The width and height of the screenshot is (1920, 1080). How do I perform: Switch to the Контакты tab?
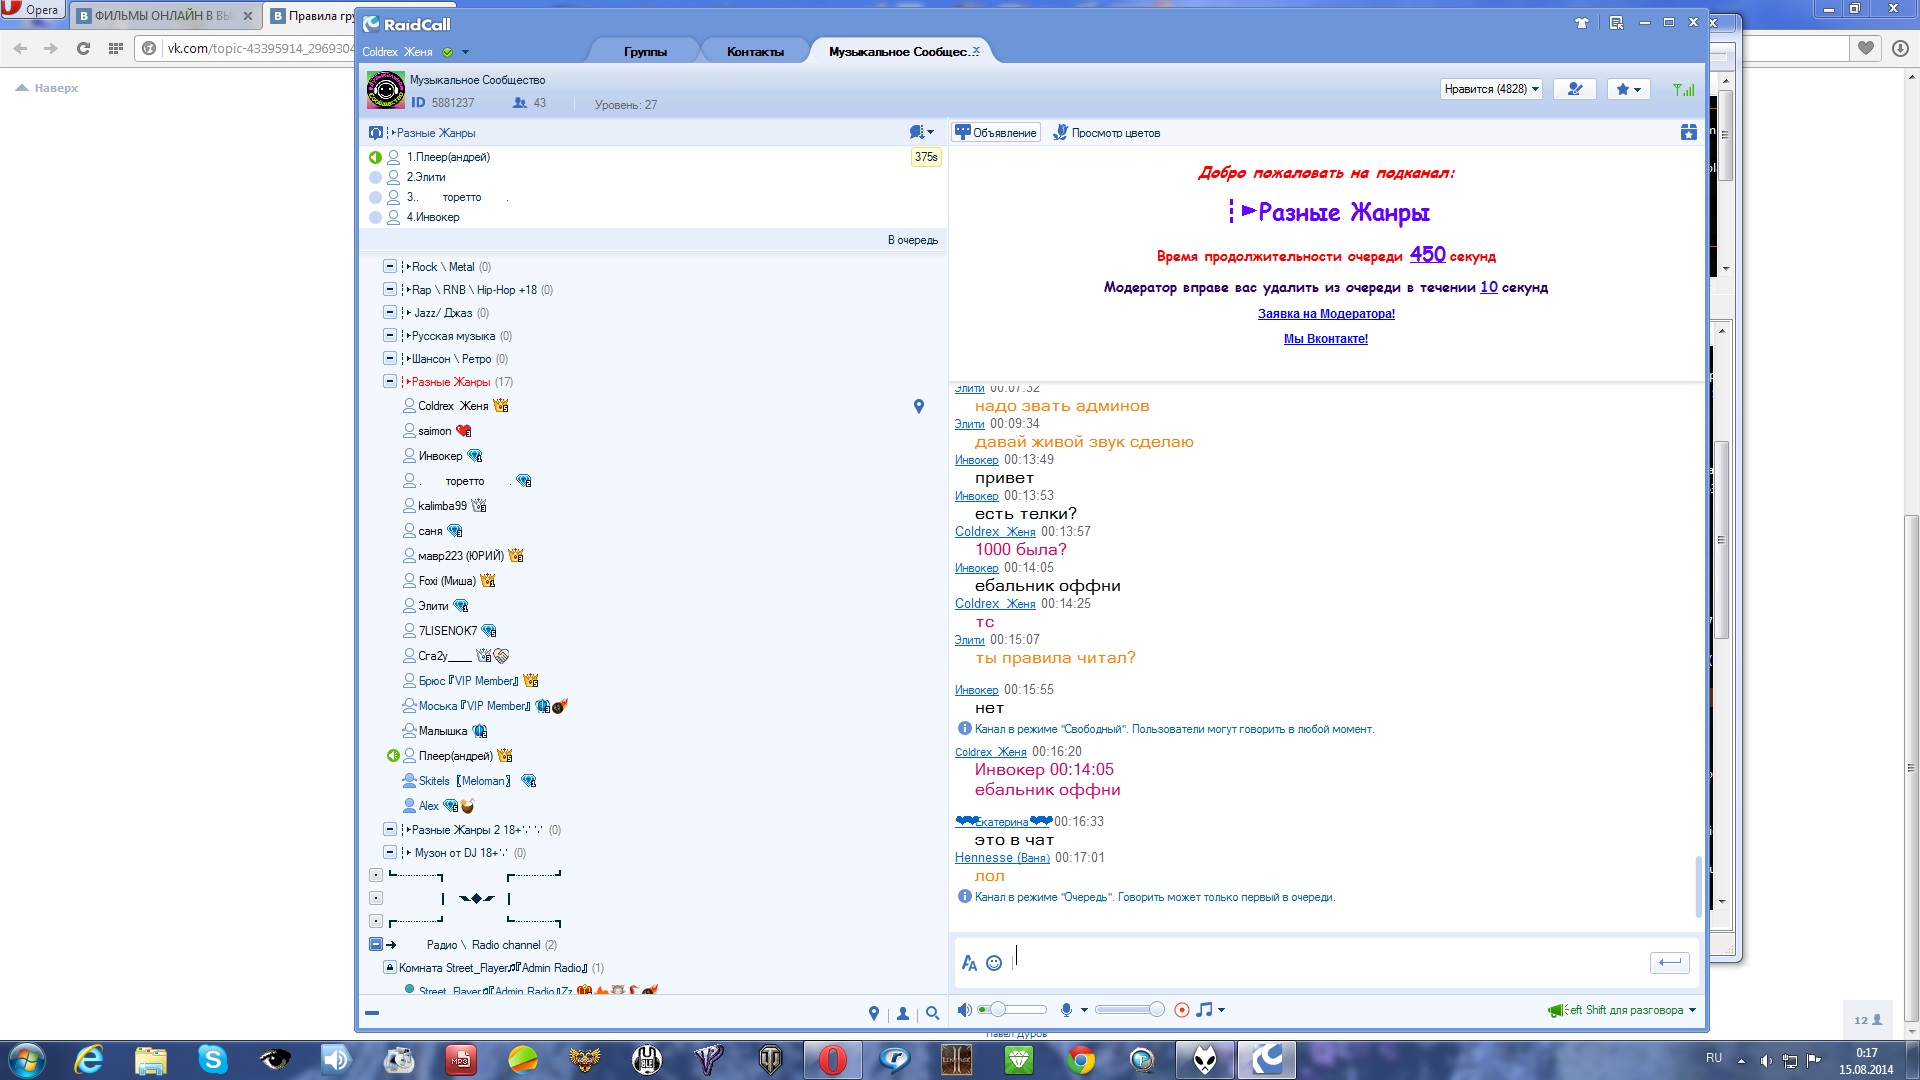755,51
